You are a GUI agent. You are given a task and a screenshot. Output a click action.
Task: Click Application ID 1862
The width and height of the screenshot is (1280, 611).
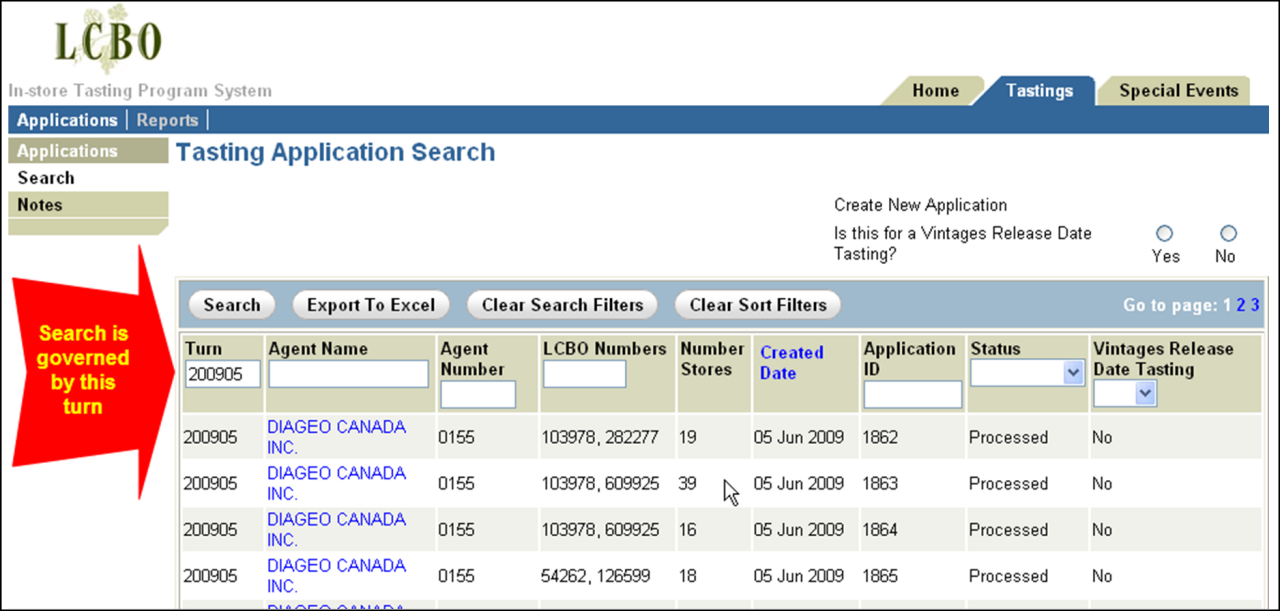pos(881,437)
